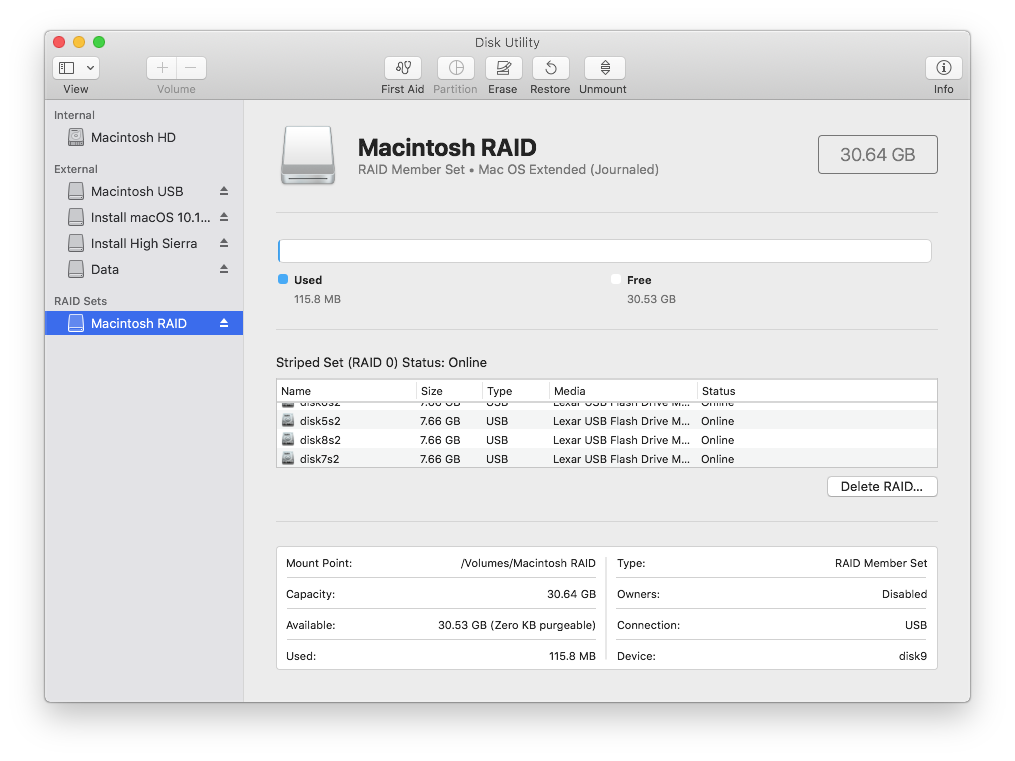Click disk8s2 member disk icon
Image resolution: width=1015 pixels, height=761 pixels.
coord(288,439)
